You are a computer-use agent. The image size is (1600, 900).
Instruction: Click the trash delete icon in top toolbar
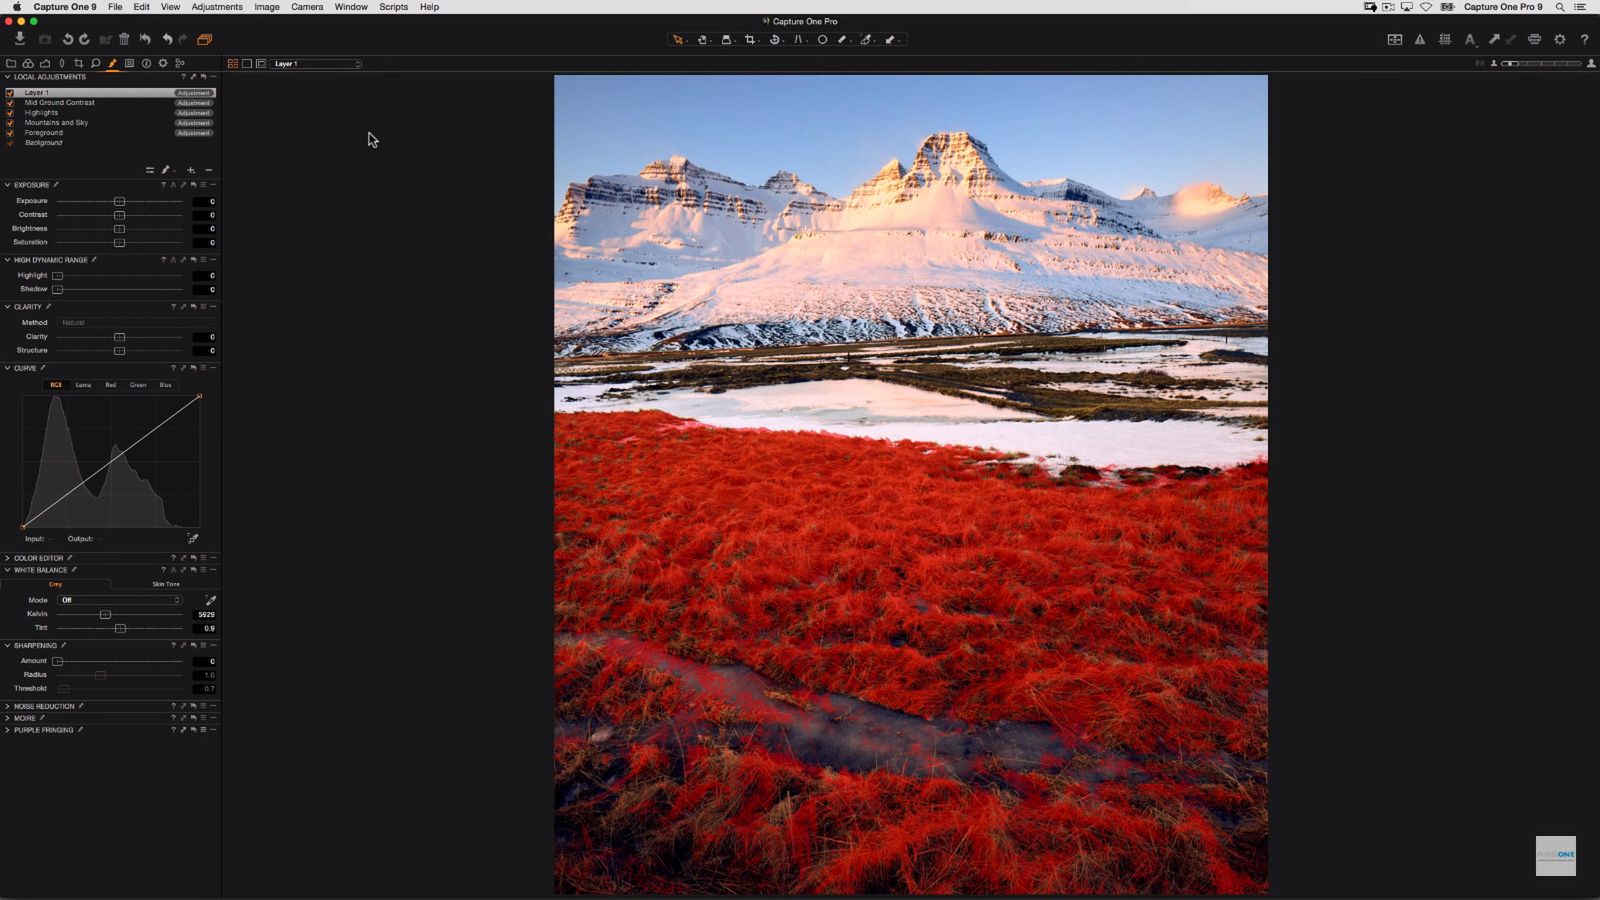click(x=124, y=39)
